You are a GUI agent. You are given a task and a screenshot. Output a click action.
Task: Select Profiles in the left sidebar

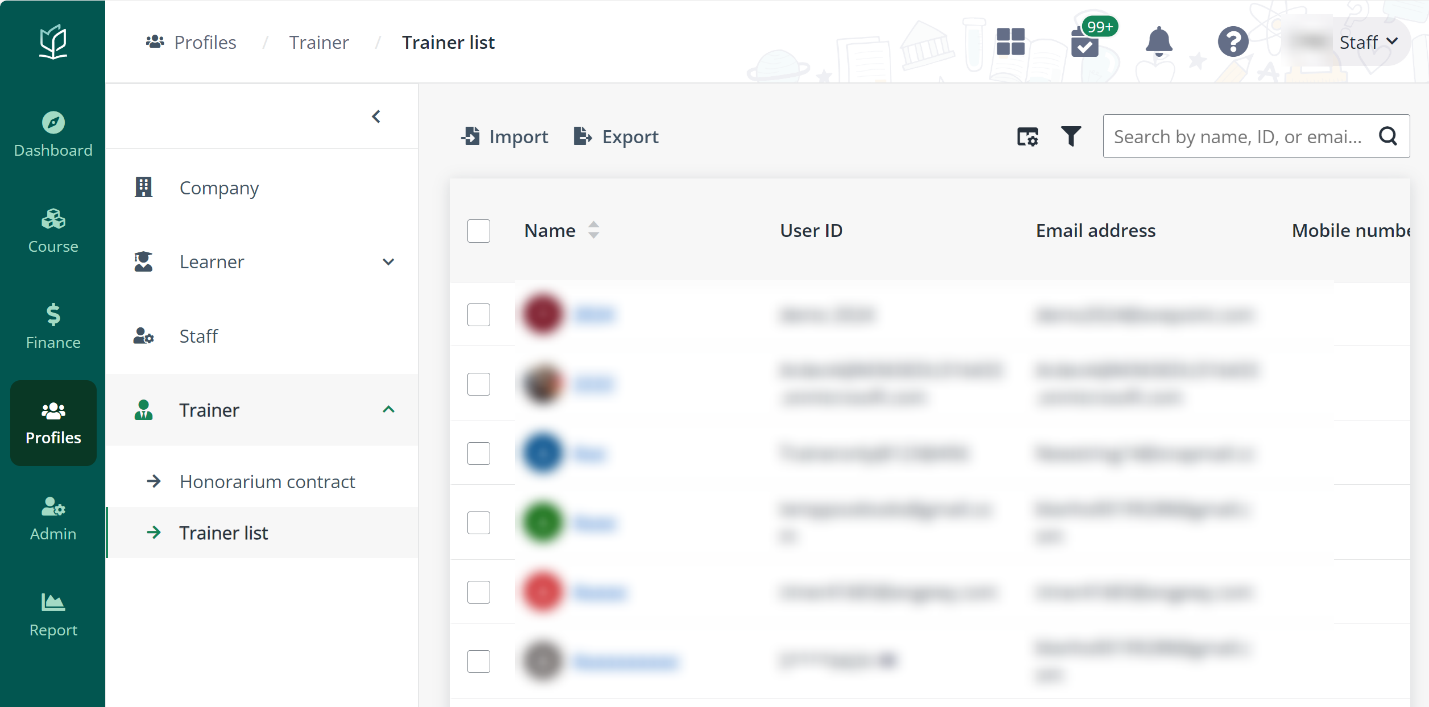click(x=53, y=423)
